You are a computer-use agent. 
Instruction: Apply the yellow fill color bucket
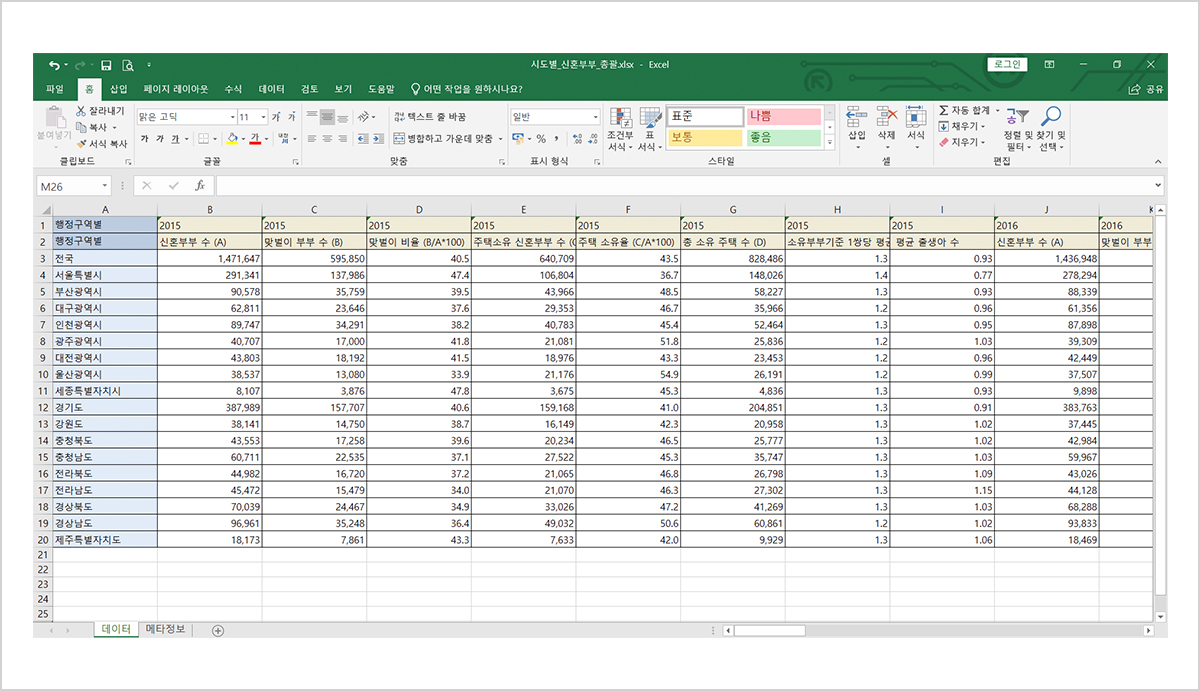click(x=231, y=138)
